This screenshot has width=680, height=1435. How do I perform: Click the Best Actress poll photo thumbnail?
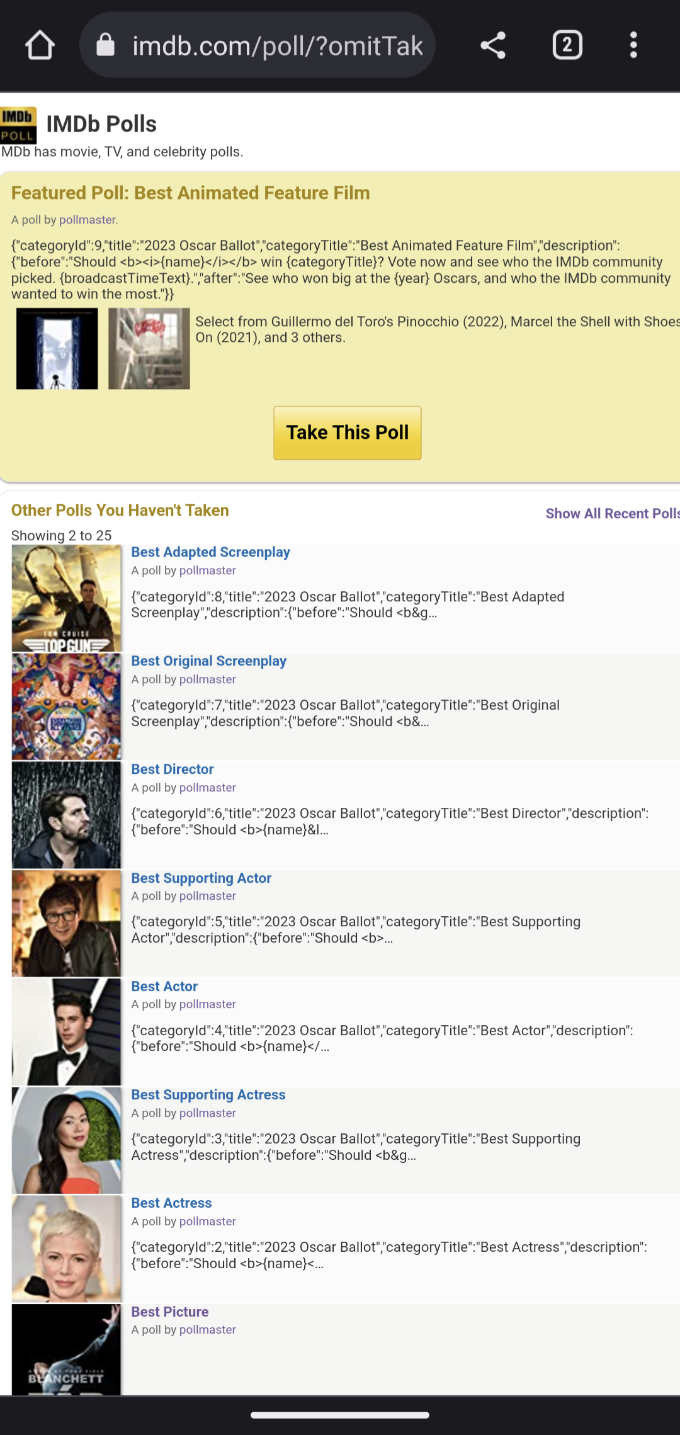(66, 1249)
